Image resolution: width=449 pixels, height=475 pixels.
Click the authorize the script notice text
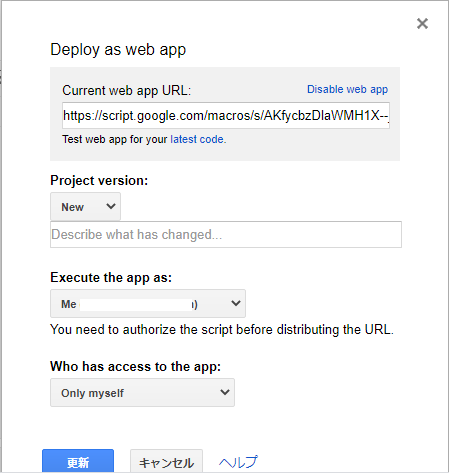(222, 329)
